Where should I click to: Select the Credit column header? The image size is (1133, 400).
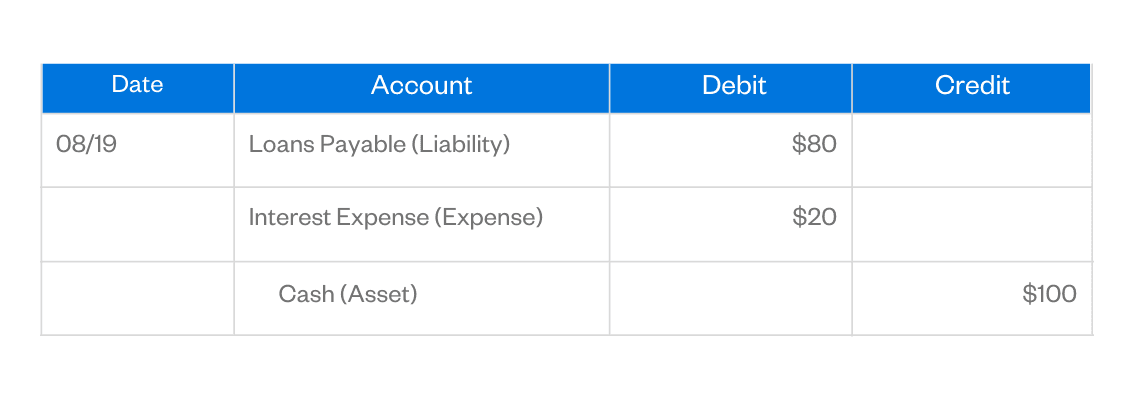pos(972,86)
